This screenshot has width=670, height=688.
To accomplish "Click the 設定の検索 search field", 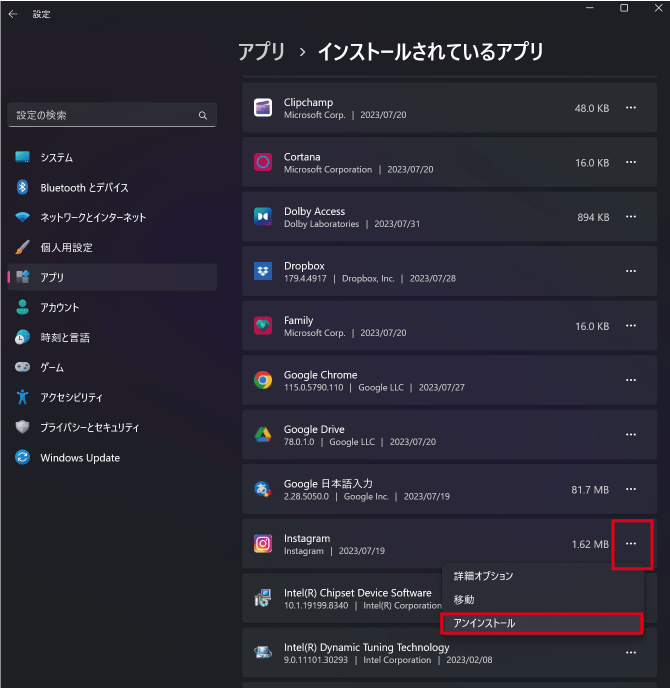I will click(x=100, y=116).
